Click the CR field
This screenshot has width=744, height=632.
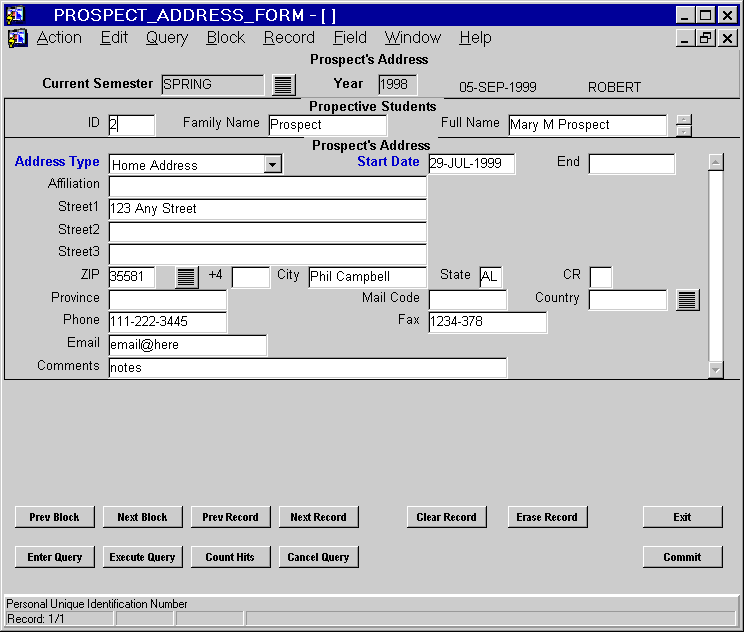tap(601, 277)
